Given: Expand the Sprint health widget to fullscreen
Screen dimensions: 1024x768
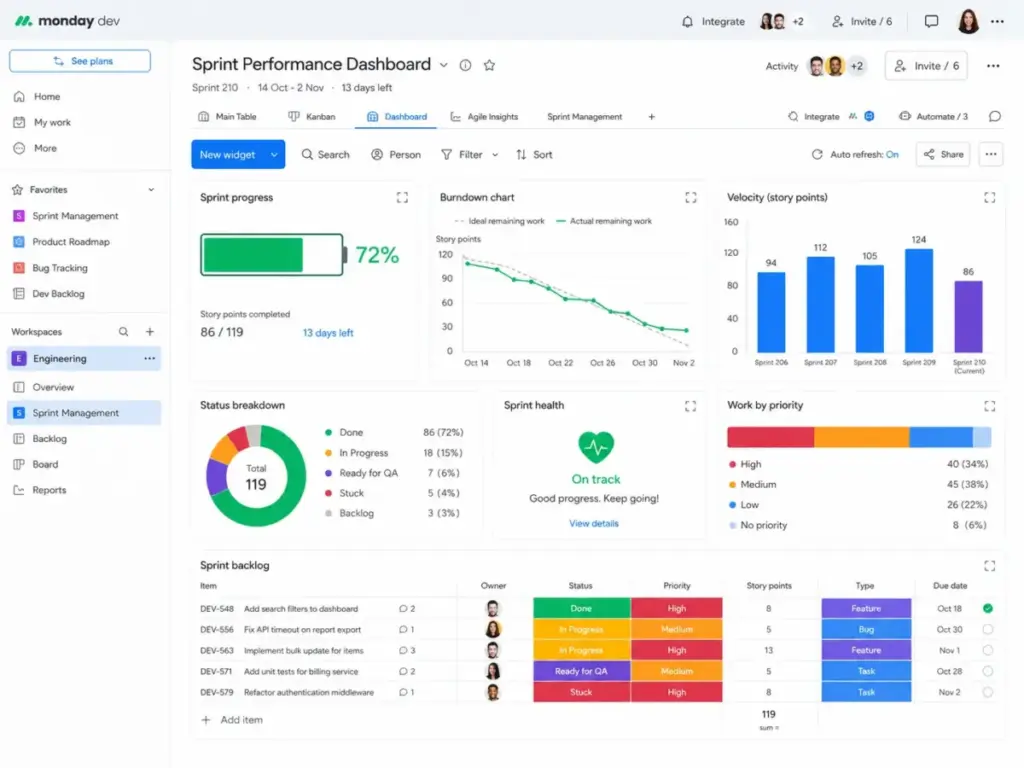Looking at the screenshot, I should (690, 406).
